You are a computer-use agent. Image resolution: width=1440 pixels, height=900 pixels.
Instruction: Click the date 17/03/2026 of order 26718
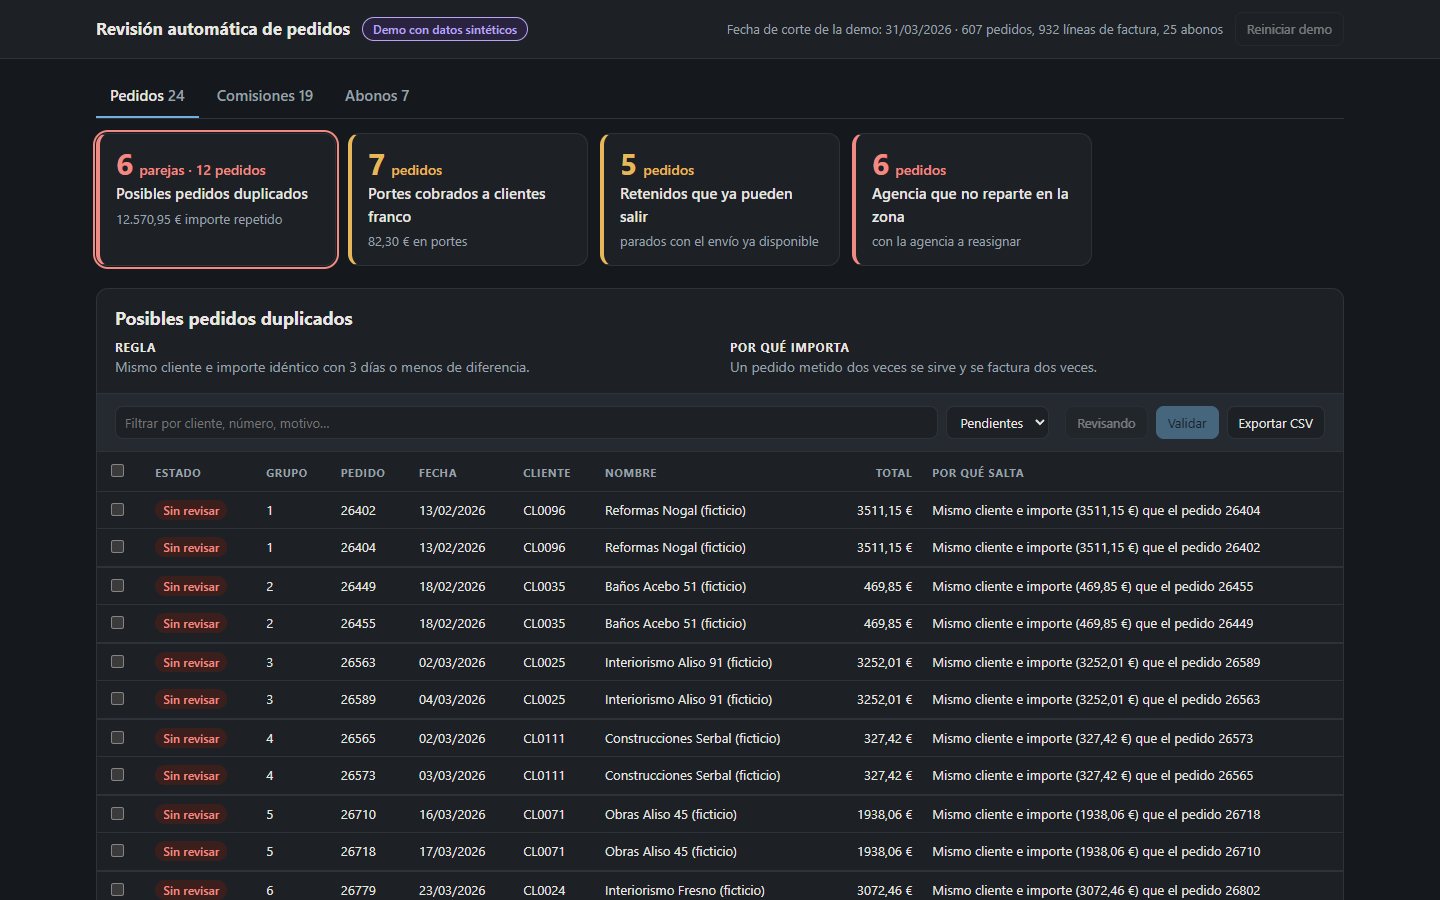pos(452,851)
